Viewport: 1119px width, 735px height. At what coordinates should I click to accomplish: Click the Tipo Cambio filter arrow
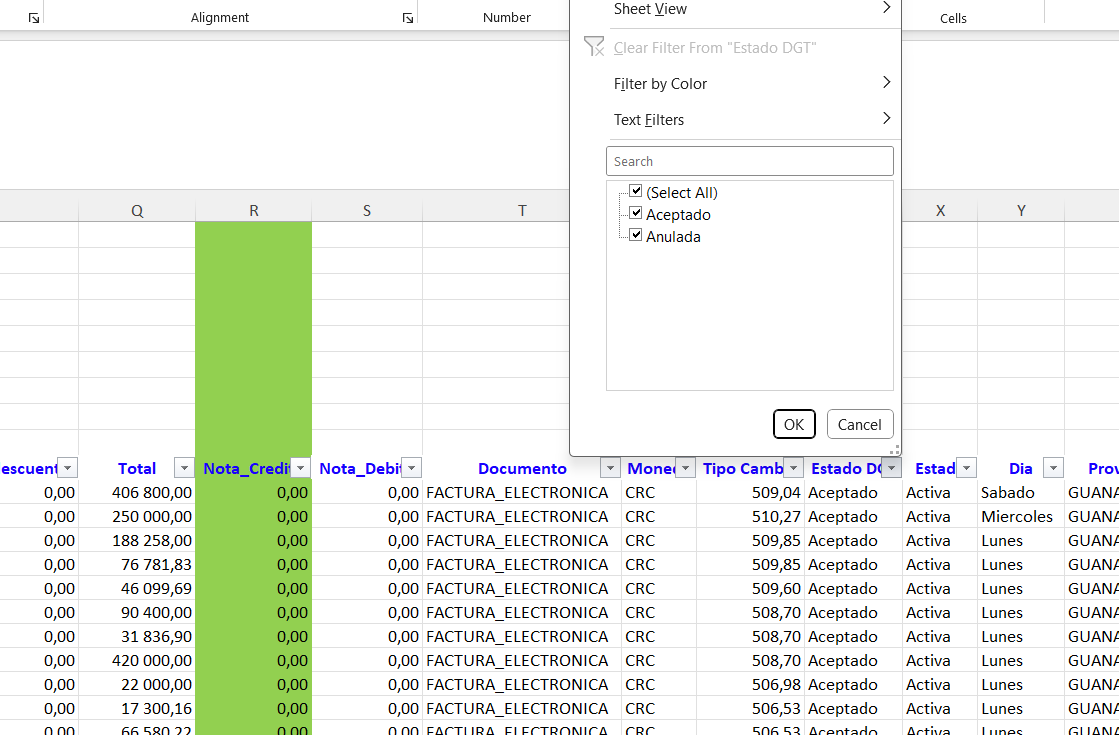click(x=793, y=468)
